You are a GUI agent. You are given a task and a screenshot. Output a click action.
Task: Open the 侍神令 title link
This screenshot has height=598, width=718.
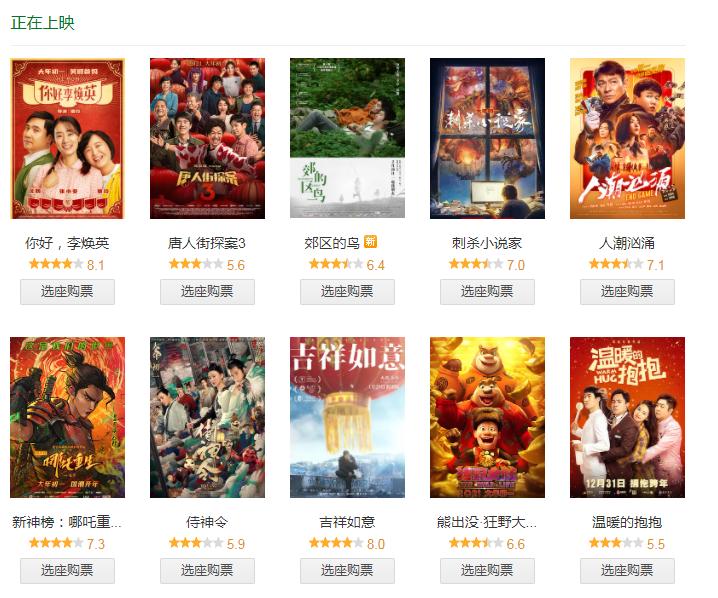(x=207, y=522)
